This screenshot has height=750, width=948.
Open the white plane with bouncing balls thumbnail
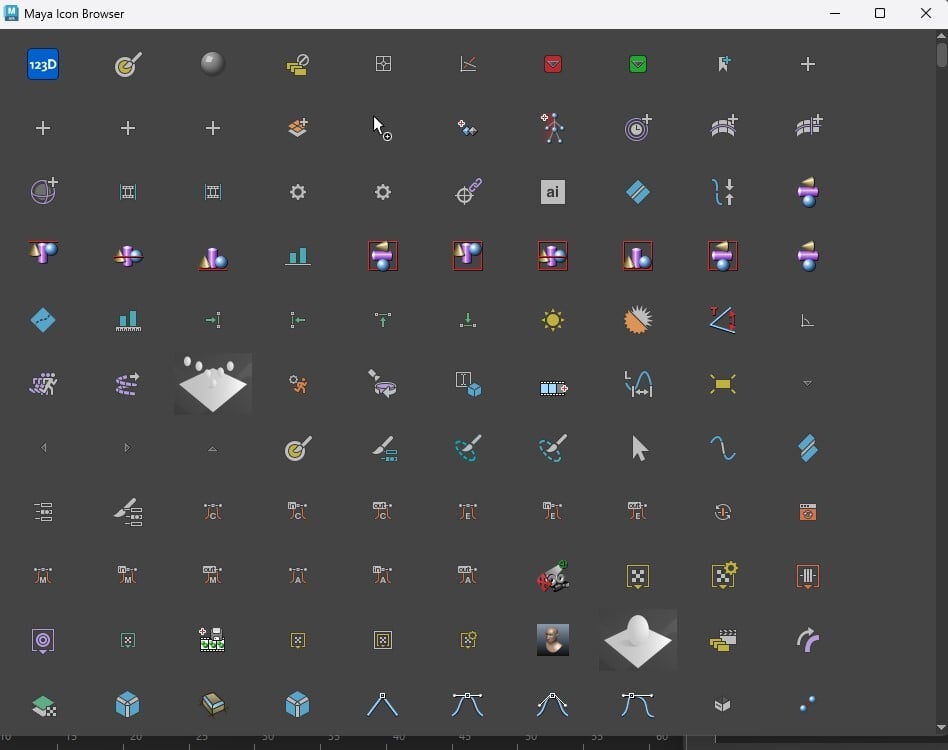213,384
